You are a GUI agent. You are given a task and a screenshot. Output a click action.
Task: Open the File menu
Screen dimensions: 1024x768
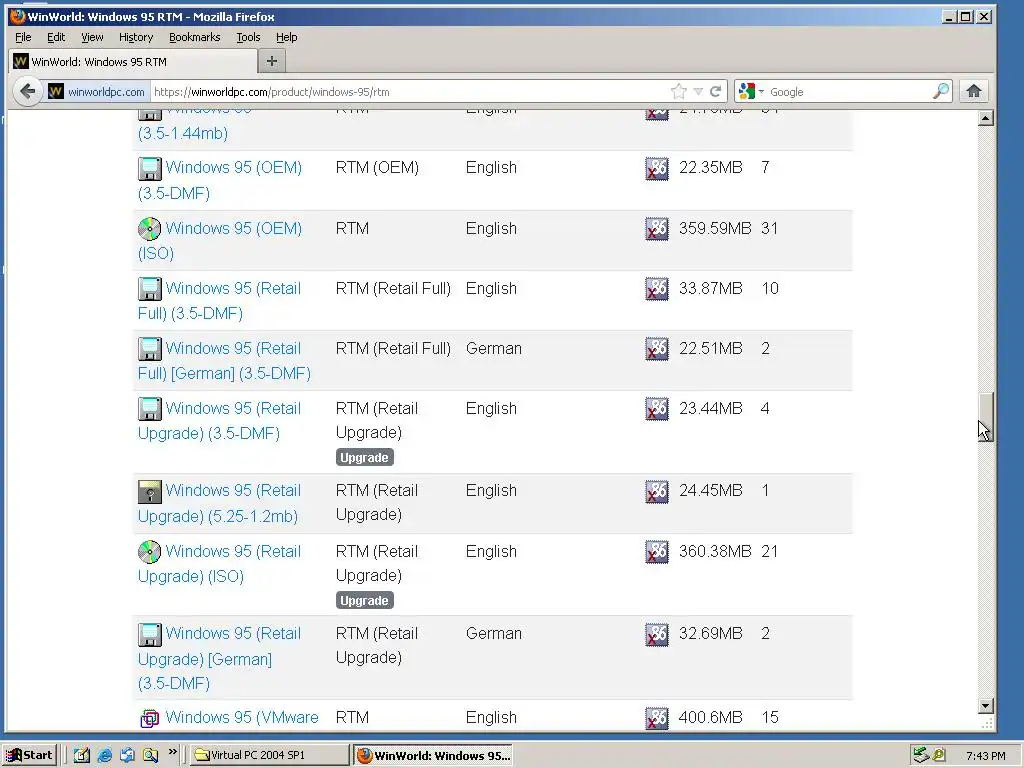23,37
